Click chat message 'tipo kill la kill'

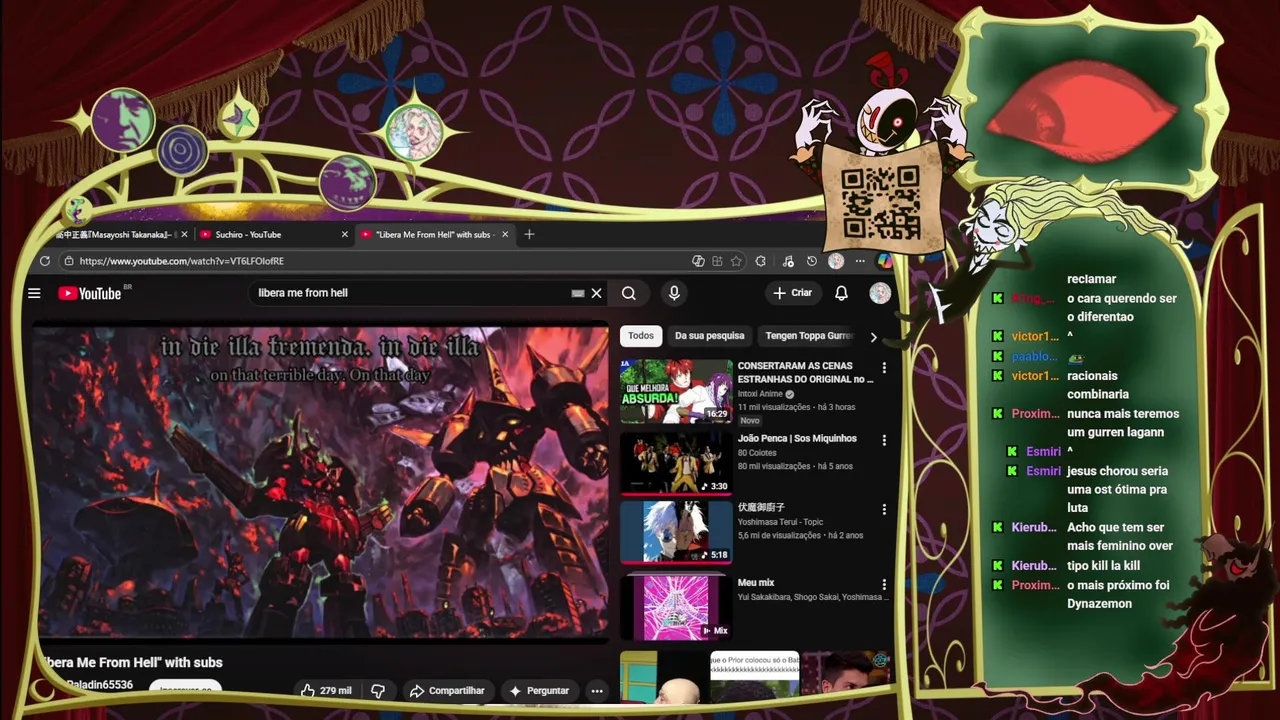(1103, 566)
